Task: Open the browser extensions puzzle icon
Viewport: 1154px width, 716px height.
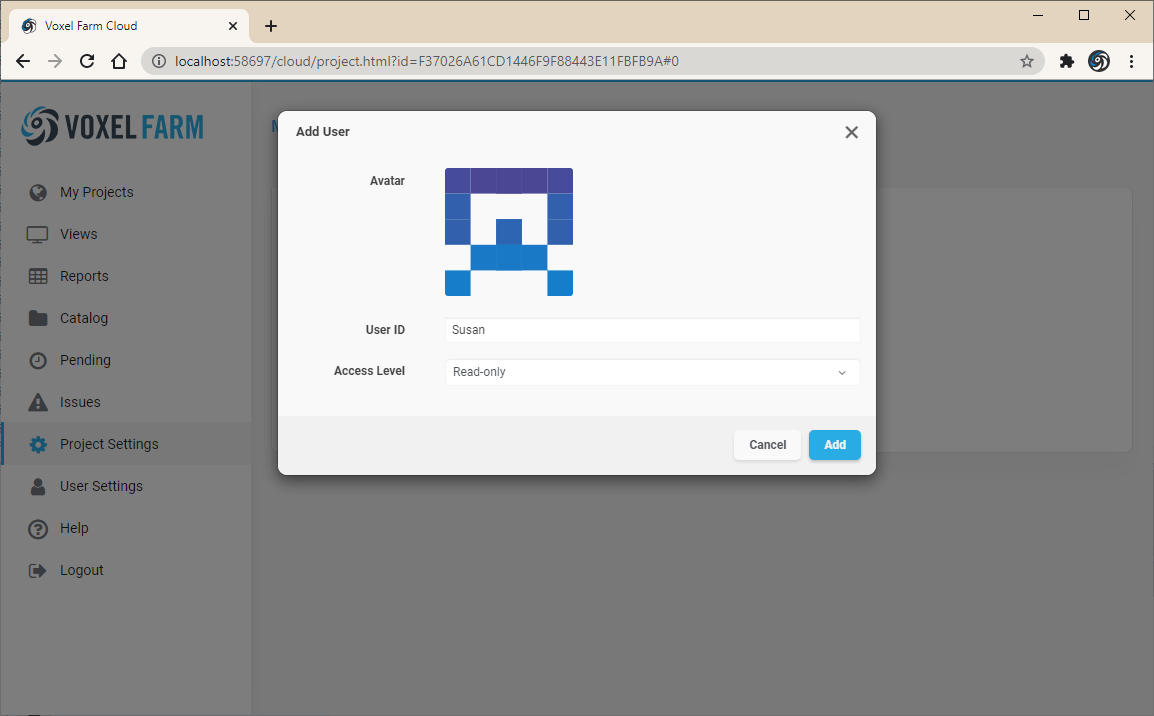Action: [x=1066, y=61]
